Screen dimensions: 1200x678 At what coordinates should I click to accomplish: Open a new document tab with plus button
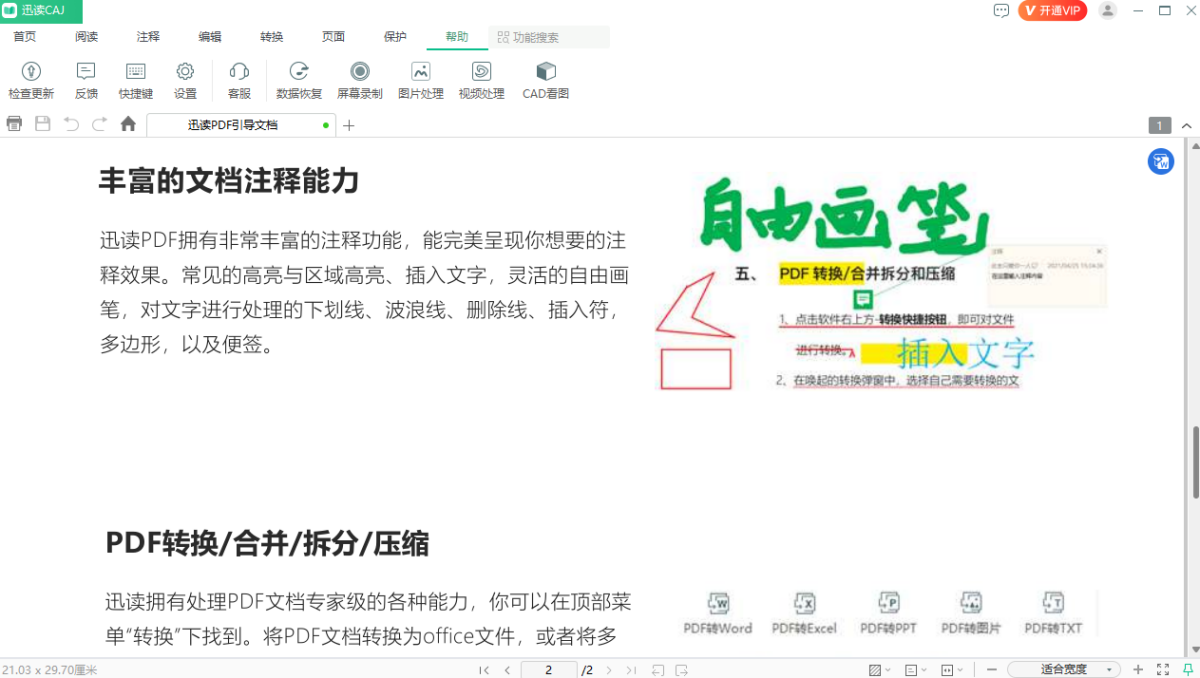pos(348,126)
